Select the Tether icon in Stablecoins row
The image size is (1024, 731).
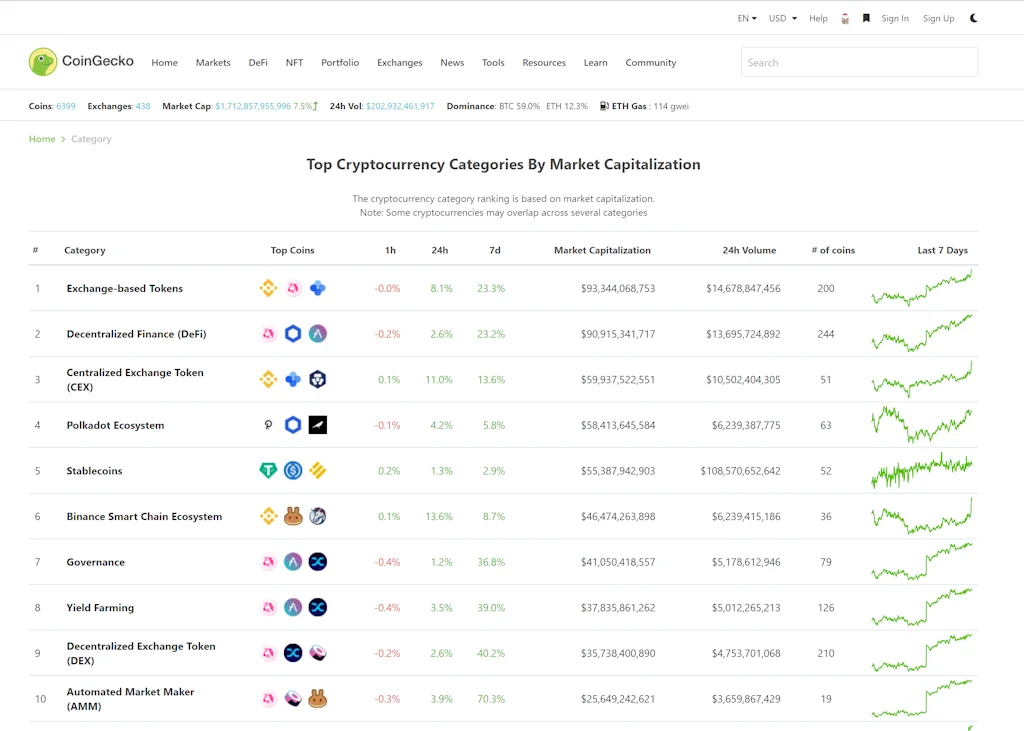268,470
